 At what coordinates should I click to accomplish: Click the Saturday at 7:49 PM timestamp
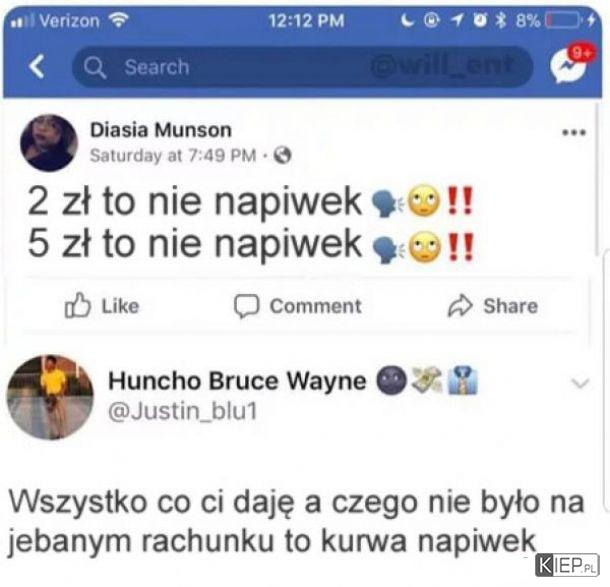pyautogui.click(x=173, y=156)
